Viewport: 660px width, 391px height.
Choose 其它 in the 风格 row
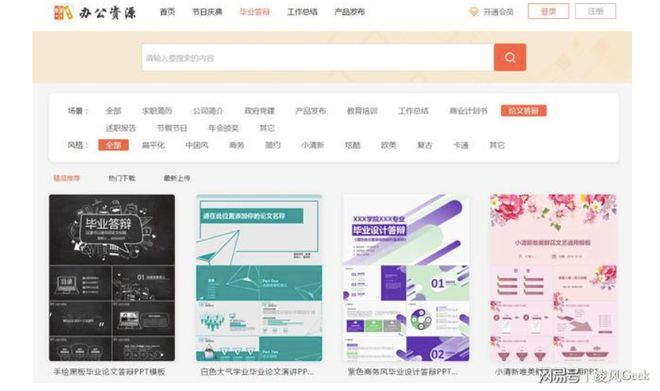coord(497,145)
